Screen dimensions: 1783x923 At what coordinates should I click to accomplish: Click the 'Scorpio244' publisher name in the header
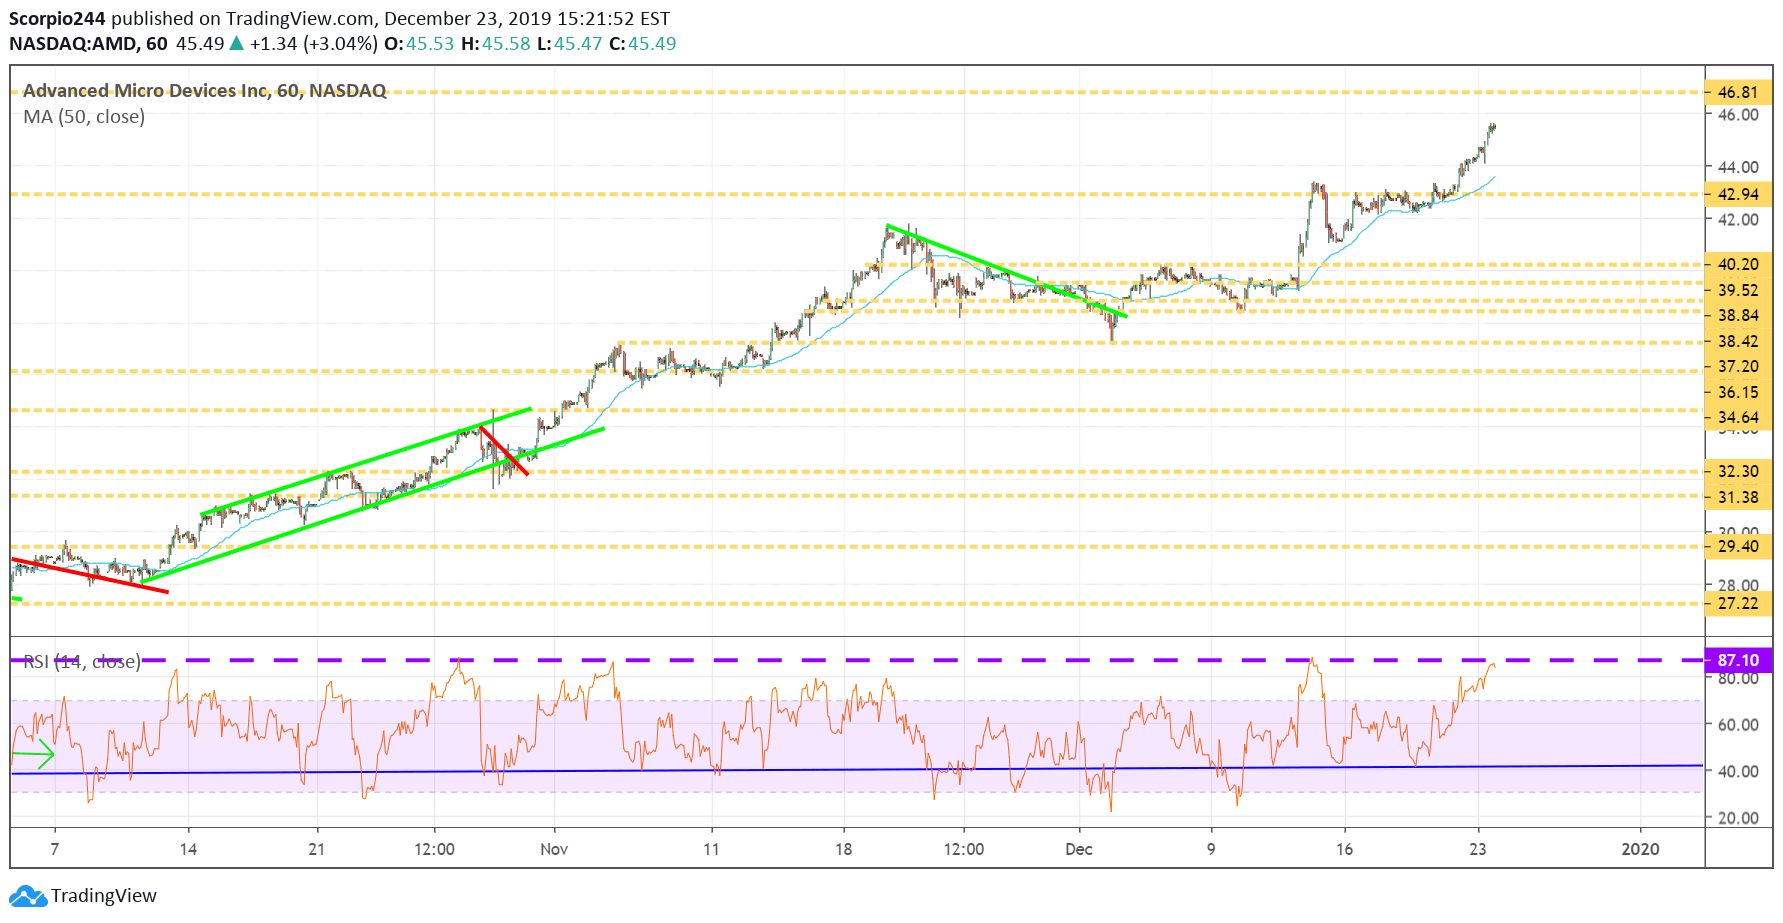click(58, 18)
